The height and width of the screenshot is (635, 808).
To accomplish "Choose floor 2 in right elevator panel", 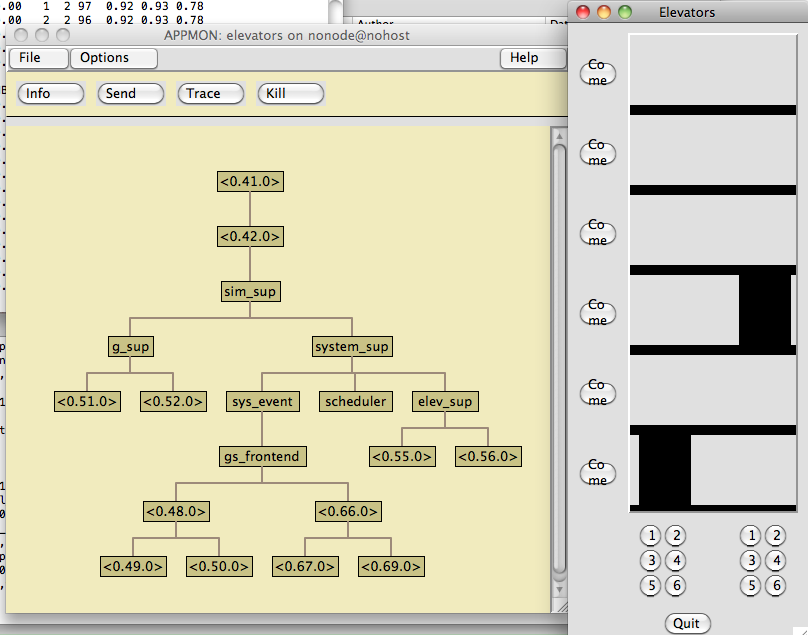I will [776, 536].
